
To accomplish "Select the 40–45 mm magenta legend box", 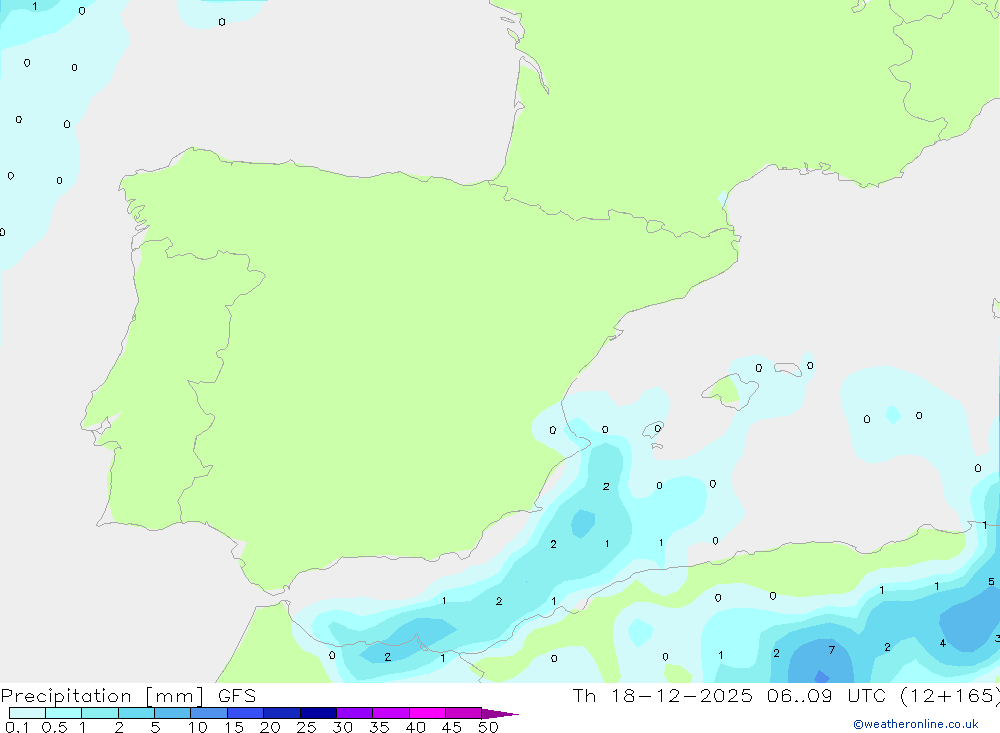I will pos(427,713).
